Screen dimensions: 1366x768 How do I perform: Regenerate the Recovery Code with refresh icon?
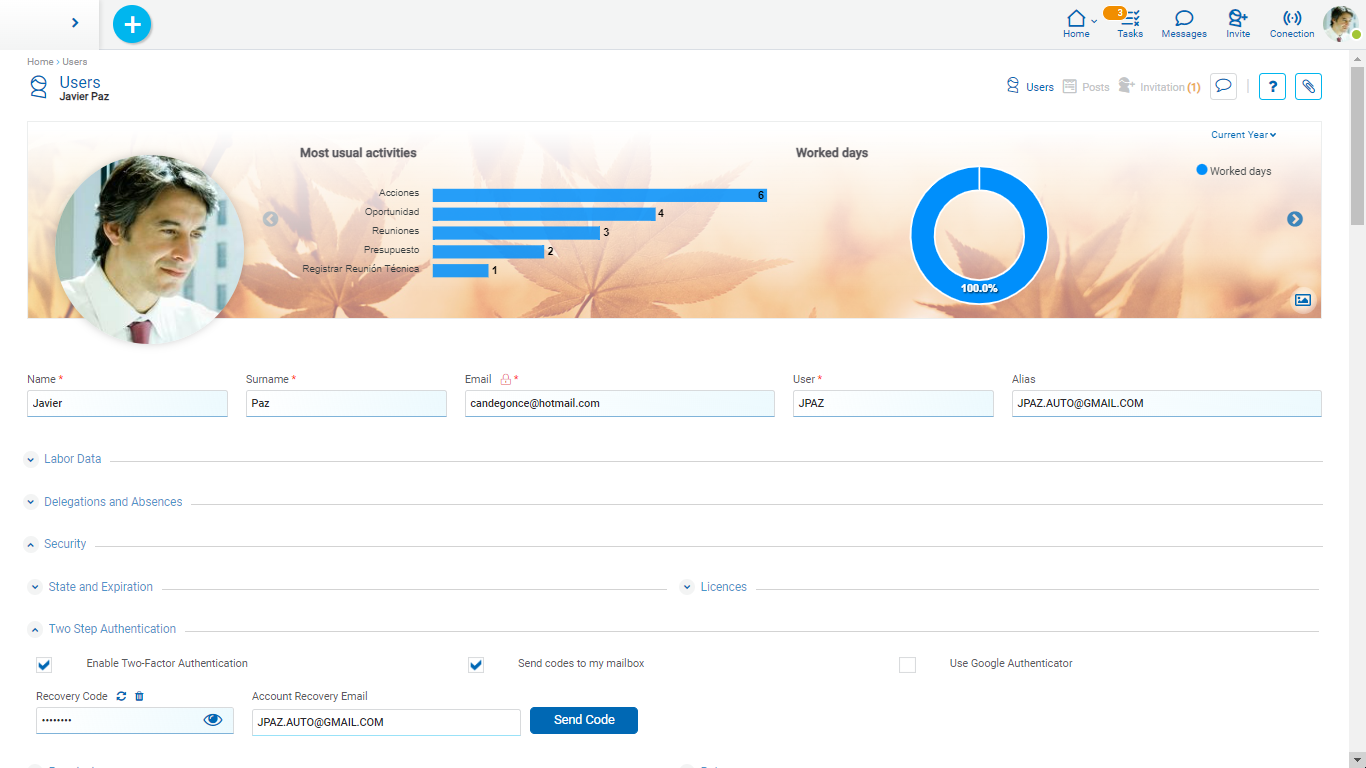(122, 696)
